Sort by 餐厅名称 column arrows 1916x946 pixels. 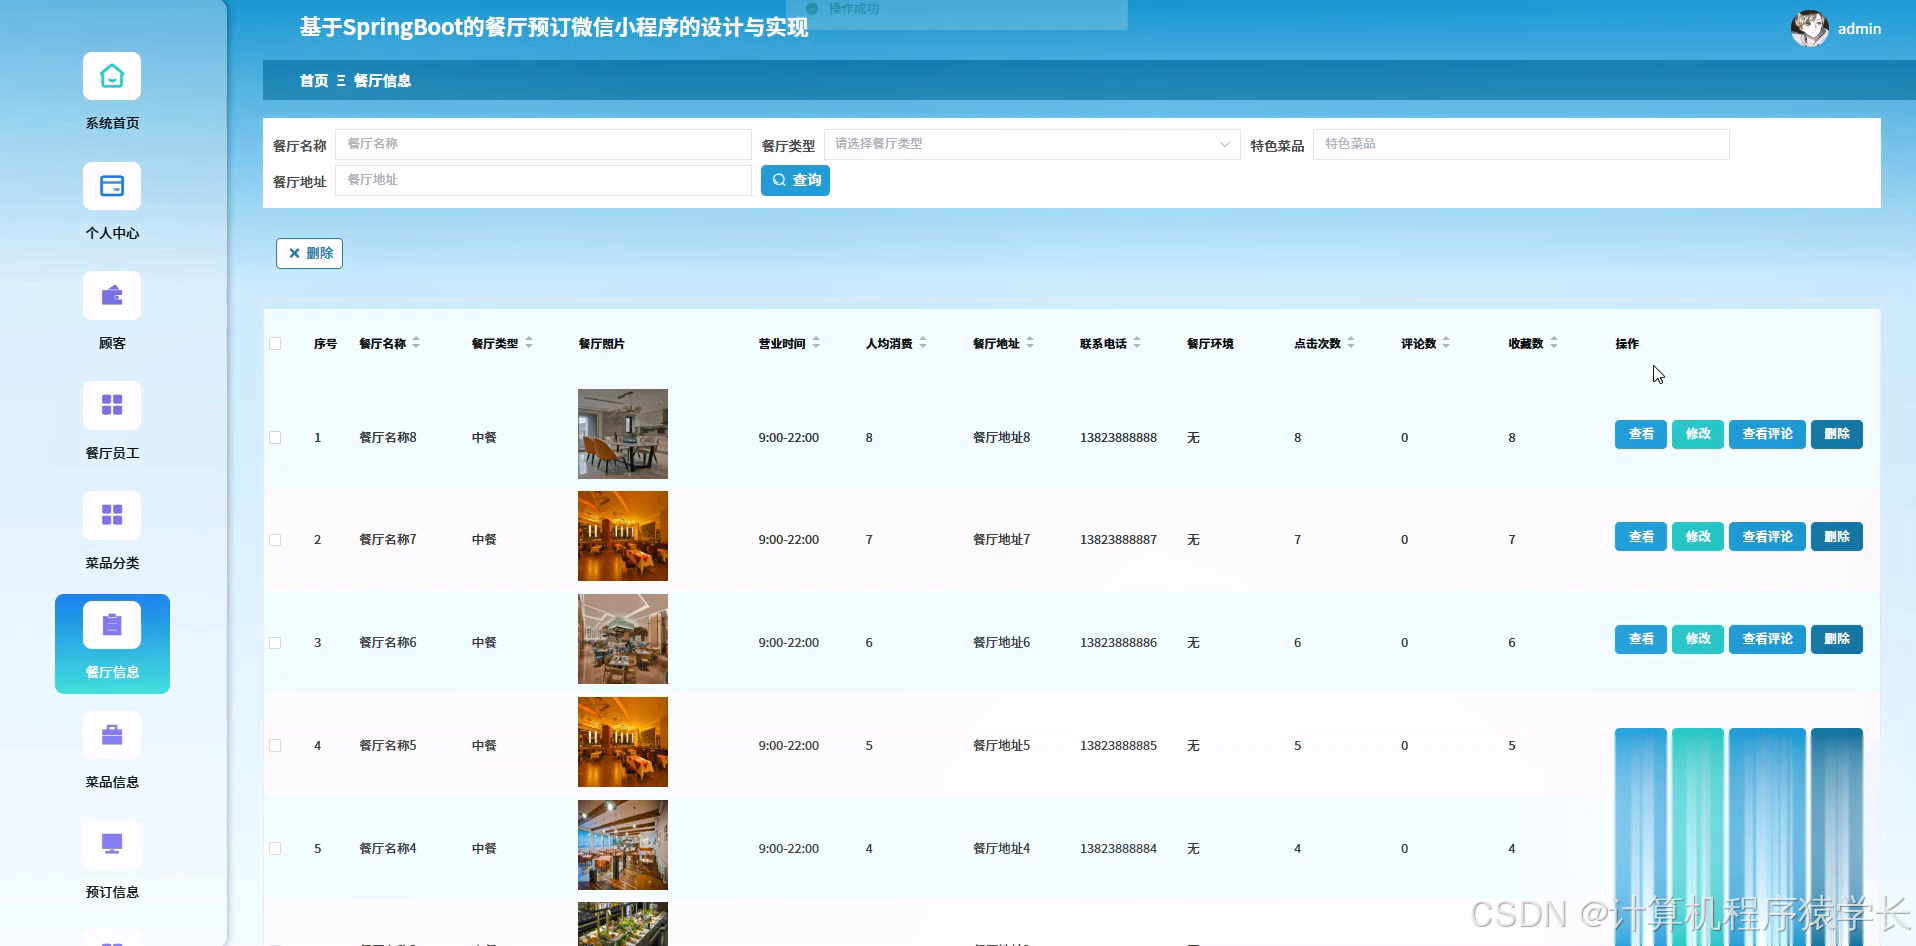pyautogui.click(x=416, y=343)
